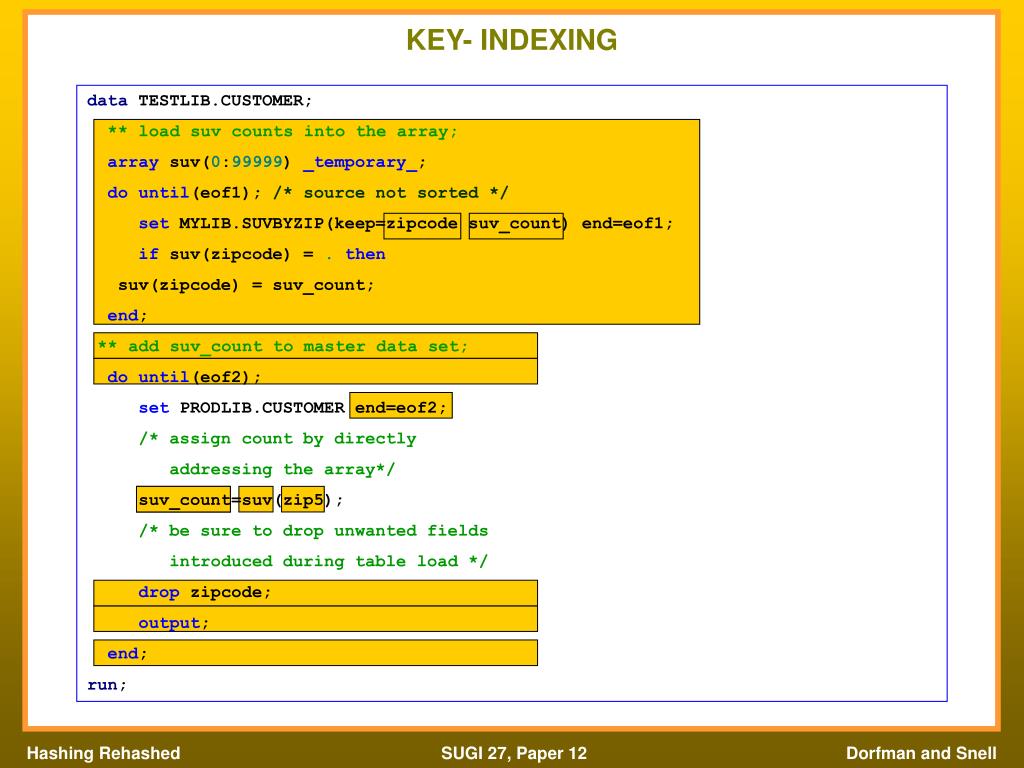Viewport: 1024px width, 768px height.
Task: Click the highlighted 'zip5' index
Action: [x=303, y=500]
